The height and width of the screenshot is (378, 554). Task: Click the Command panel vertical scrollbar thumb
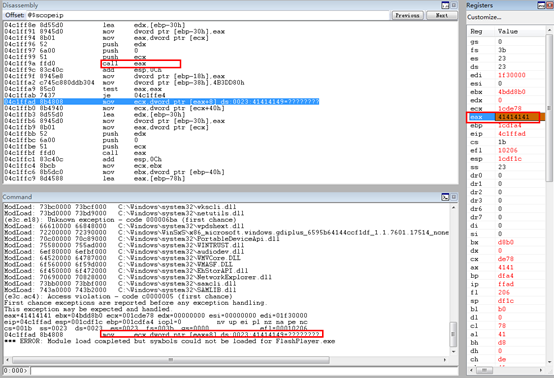tap(454, 335)
